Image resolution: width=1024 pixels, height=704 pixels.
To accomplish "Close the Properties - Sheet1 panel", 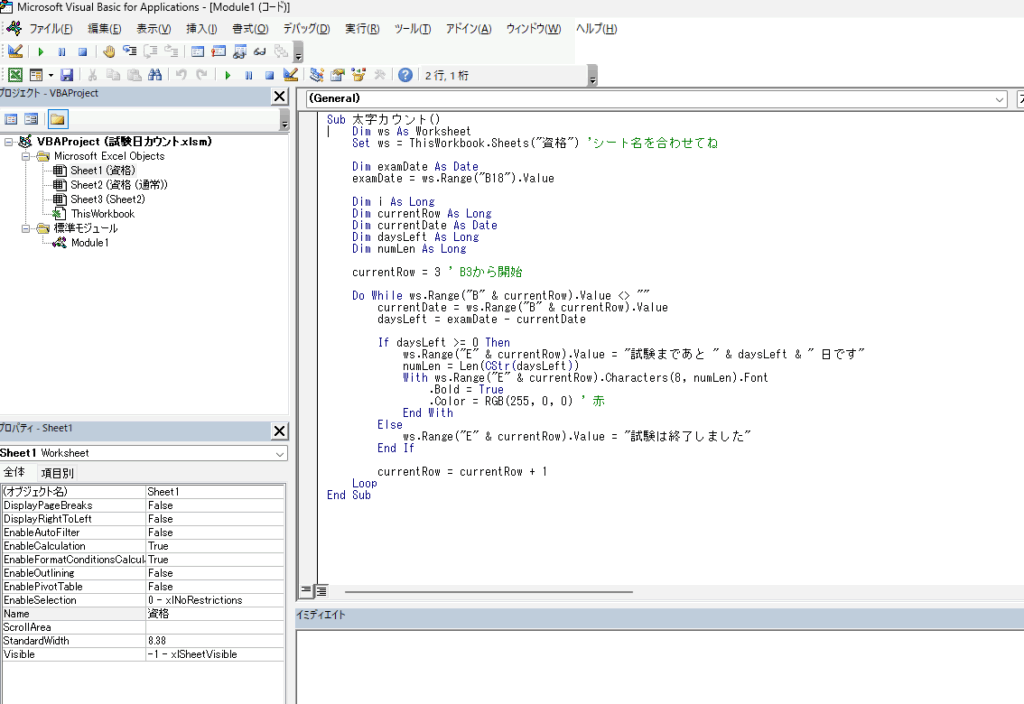I will tap(280, 430).
